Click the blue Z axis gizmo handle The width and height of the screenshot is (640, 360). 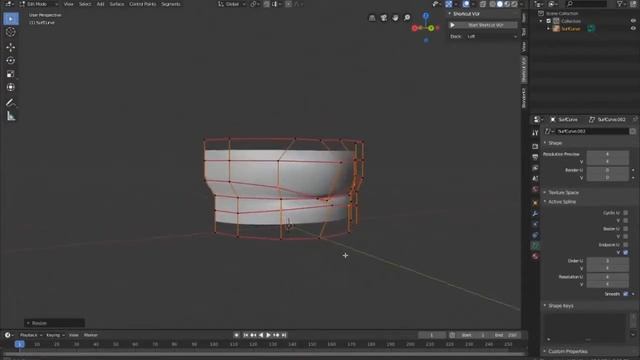click(x=426, y=16)
